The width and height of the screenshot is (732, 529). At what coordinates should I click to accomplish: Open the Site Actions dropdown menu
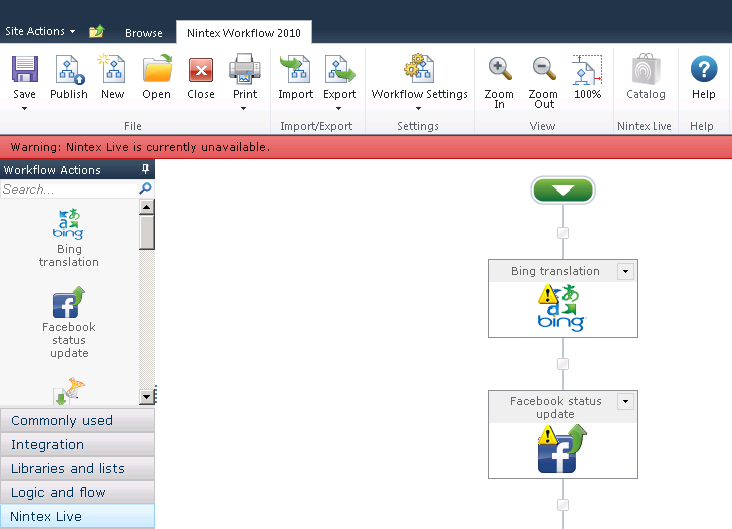tap(40, 32)
